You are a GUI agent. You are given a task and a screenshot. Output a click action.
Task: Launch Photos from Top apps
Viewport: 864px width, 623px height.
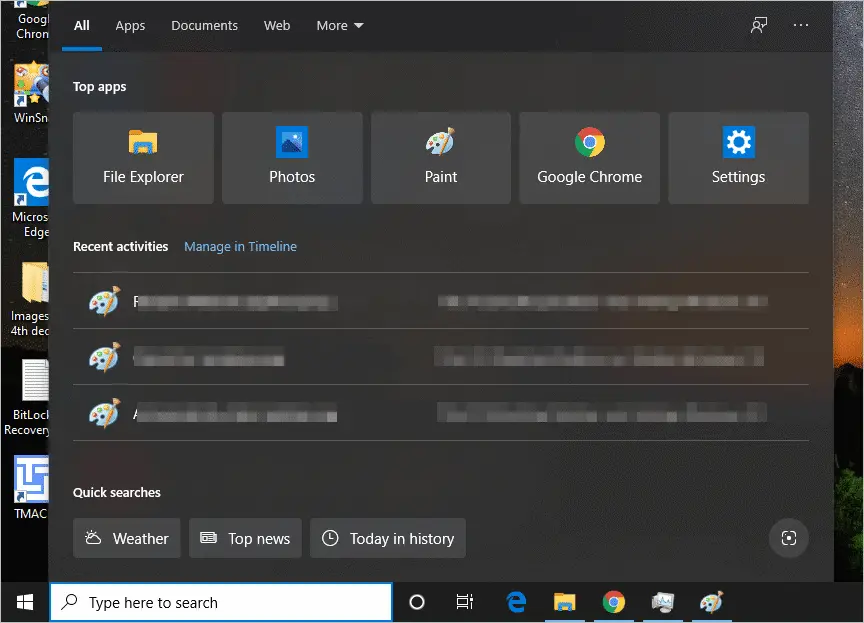[292, 158]
